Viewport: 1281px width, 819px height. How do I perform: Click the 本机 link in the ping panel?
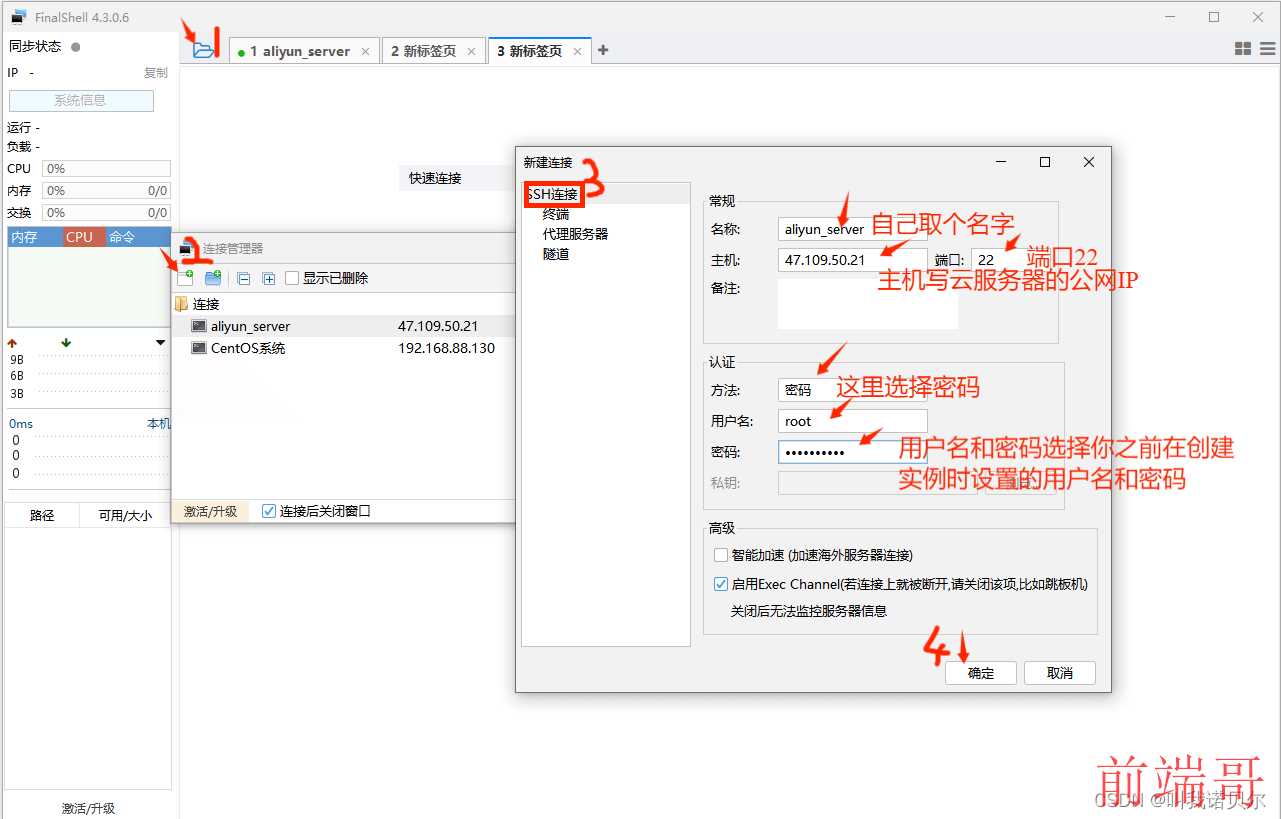[159, 424]
